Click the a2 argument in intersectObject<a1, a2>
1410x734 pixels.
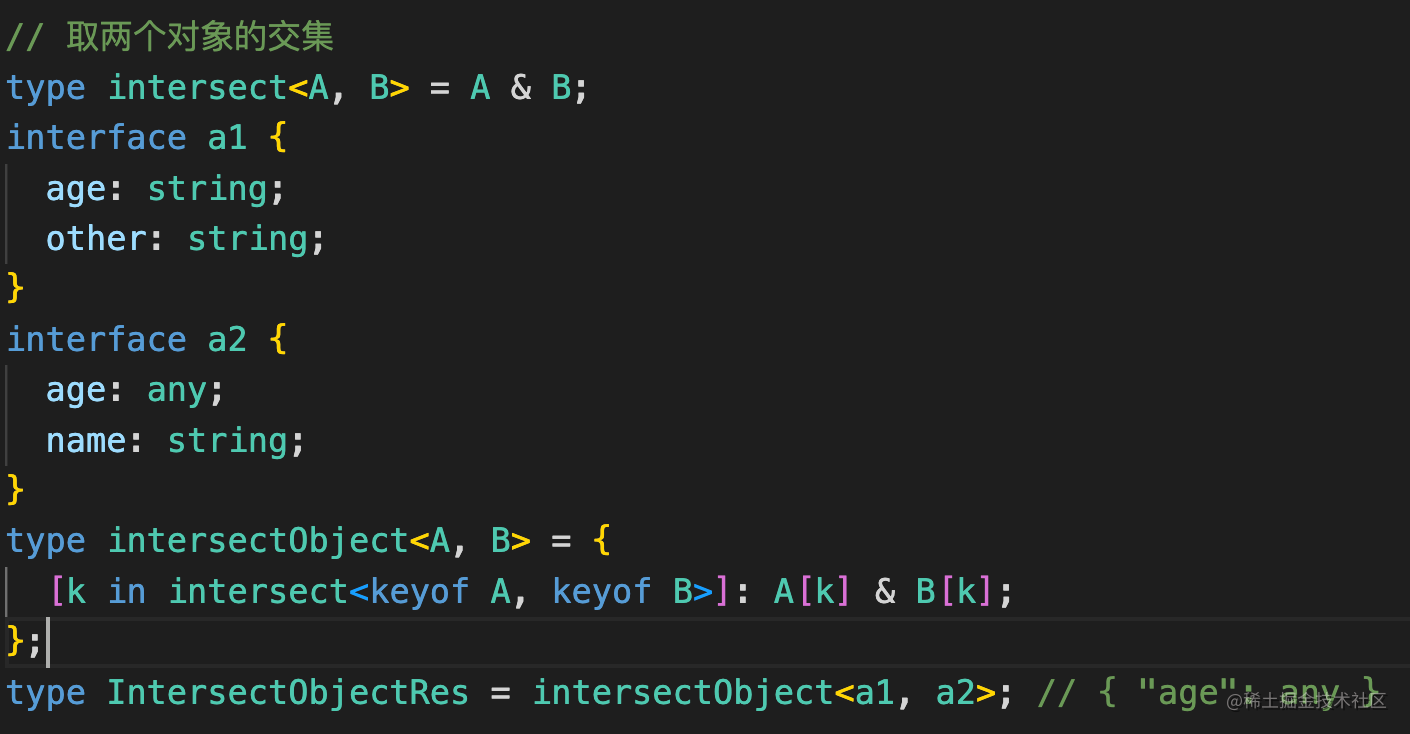point(955,693)
